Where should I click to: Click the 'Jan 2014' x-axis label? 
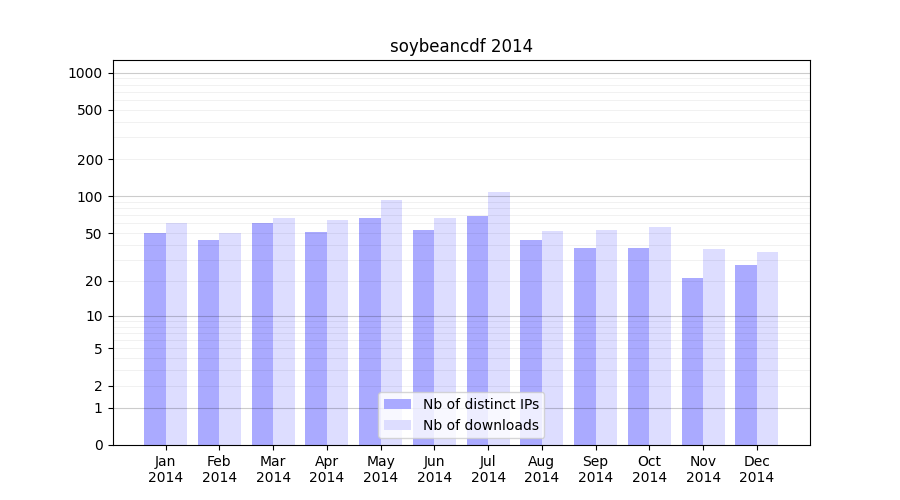166,469
